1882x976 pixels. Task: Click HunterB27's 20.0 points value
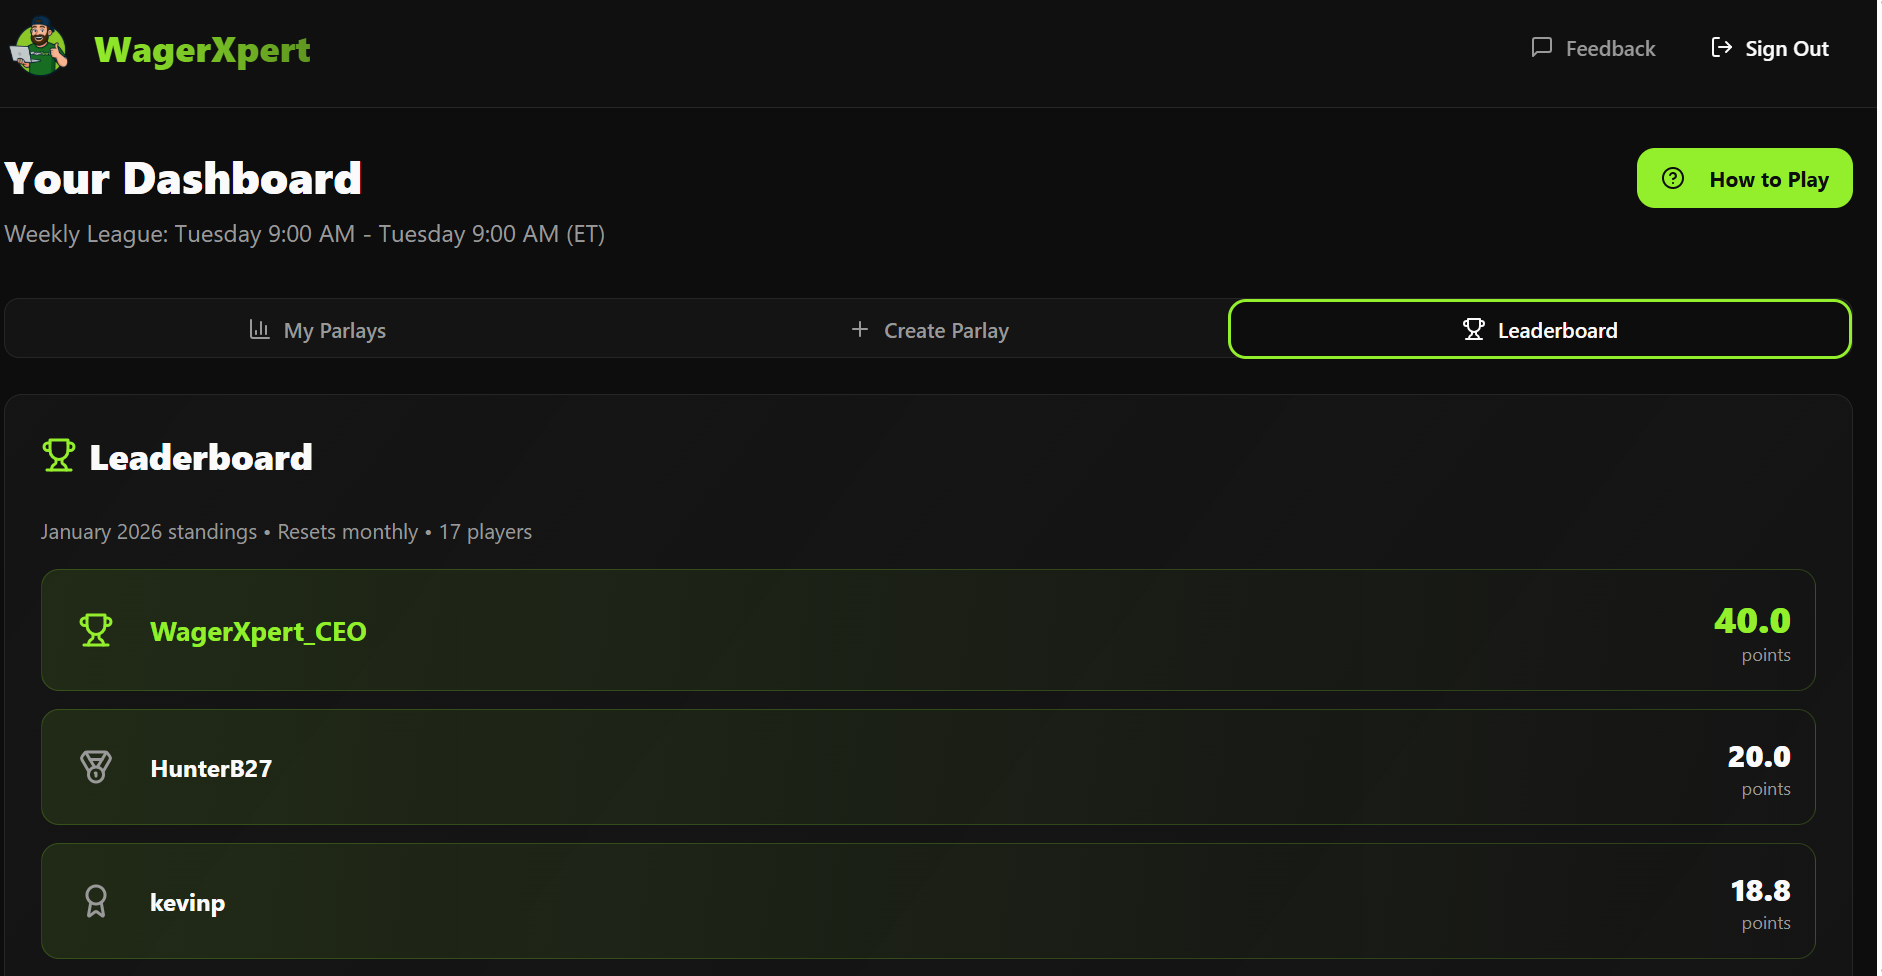[x=1759, y=756]
